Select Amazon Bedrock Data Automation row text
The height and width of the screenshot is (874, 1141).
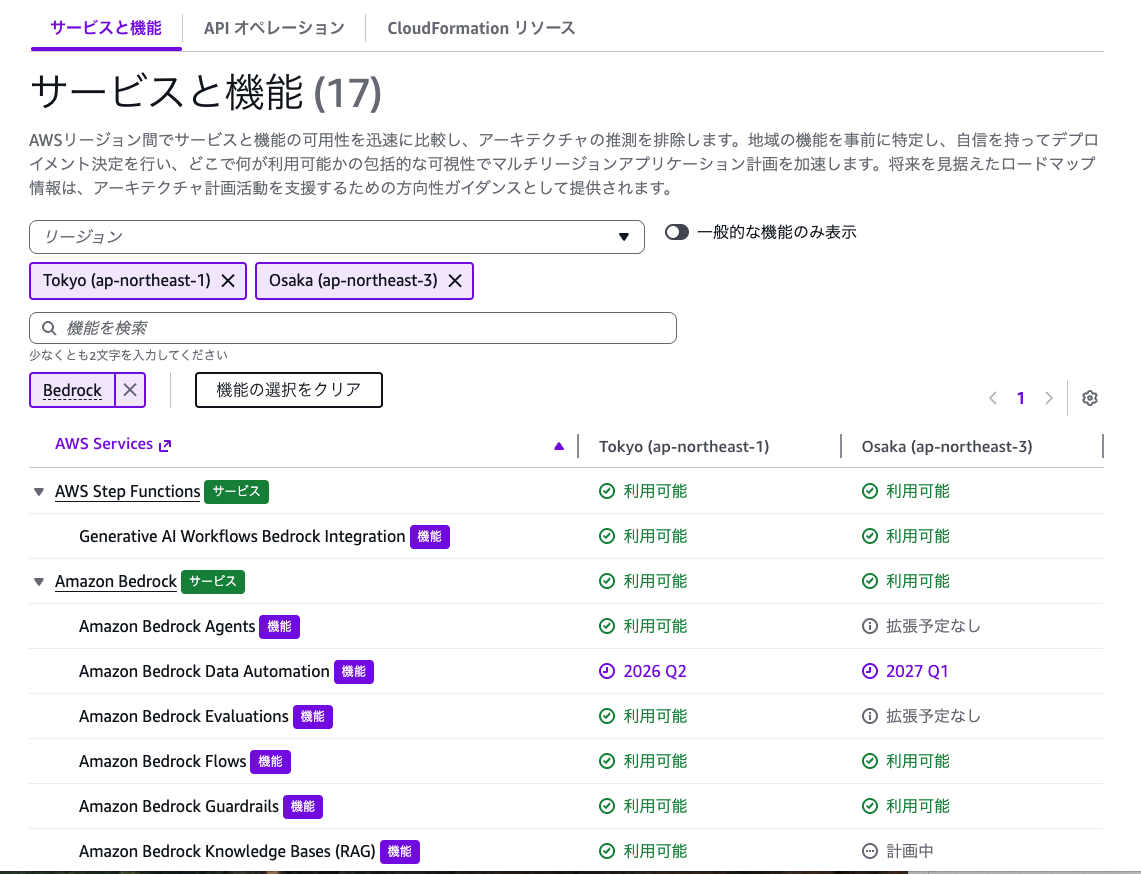[204, 672]
